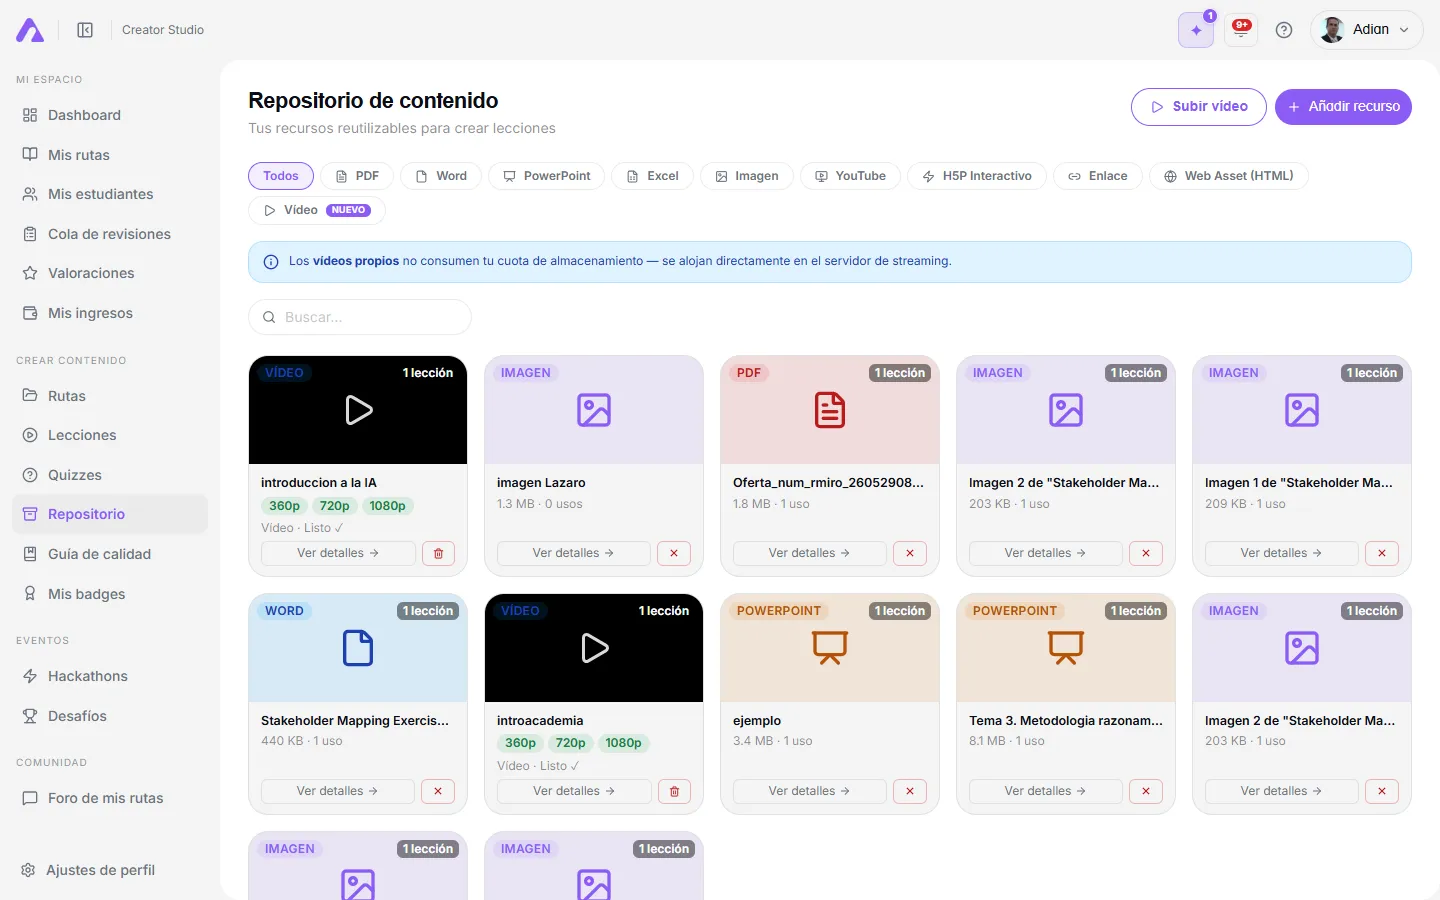This screenshot has height=900, width=1440.
Task: Open the Stakeholder Mapping Exercis Word thumbnail
Action: 358,648
